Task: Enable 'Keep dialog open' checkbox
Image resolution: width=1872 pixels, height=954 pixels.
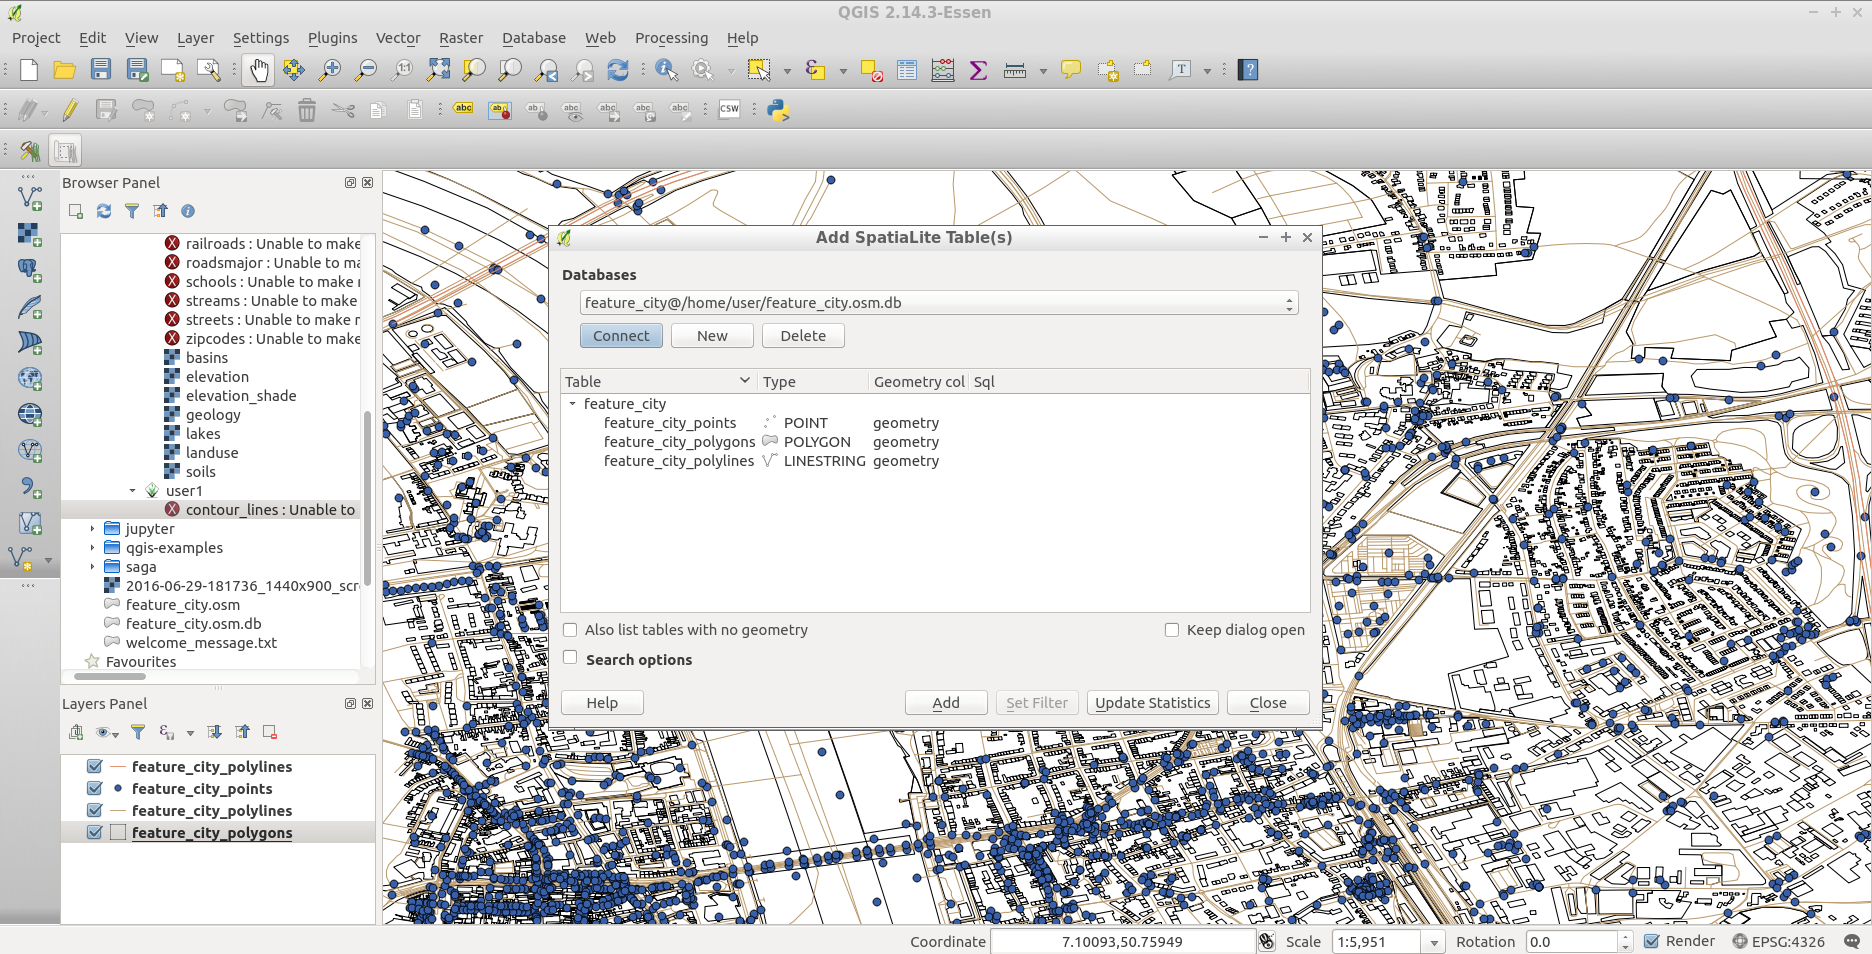Action: click(1172, 630)
